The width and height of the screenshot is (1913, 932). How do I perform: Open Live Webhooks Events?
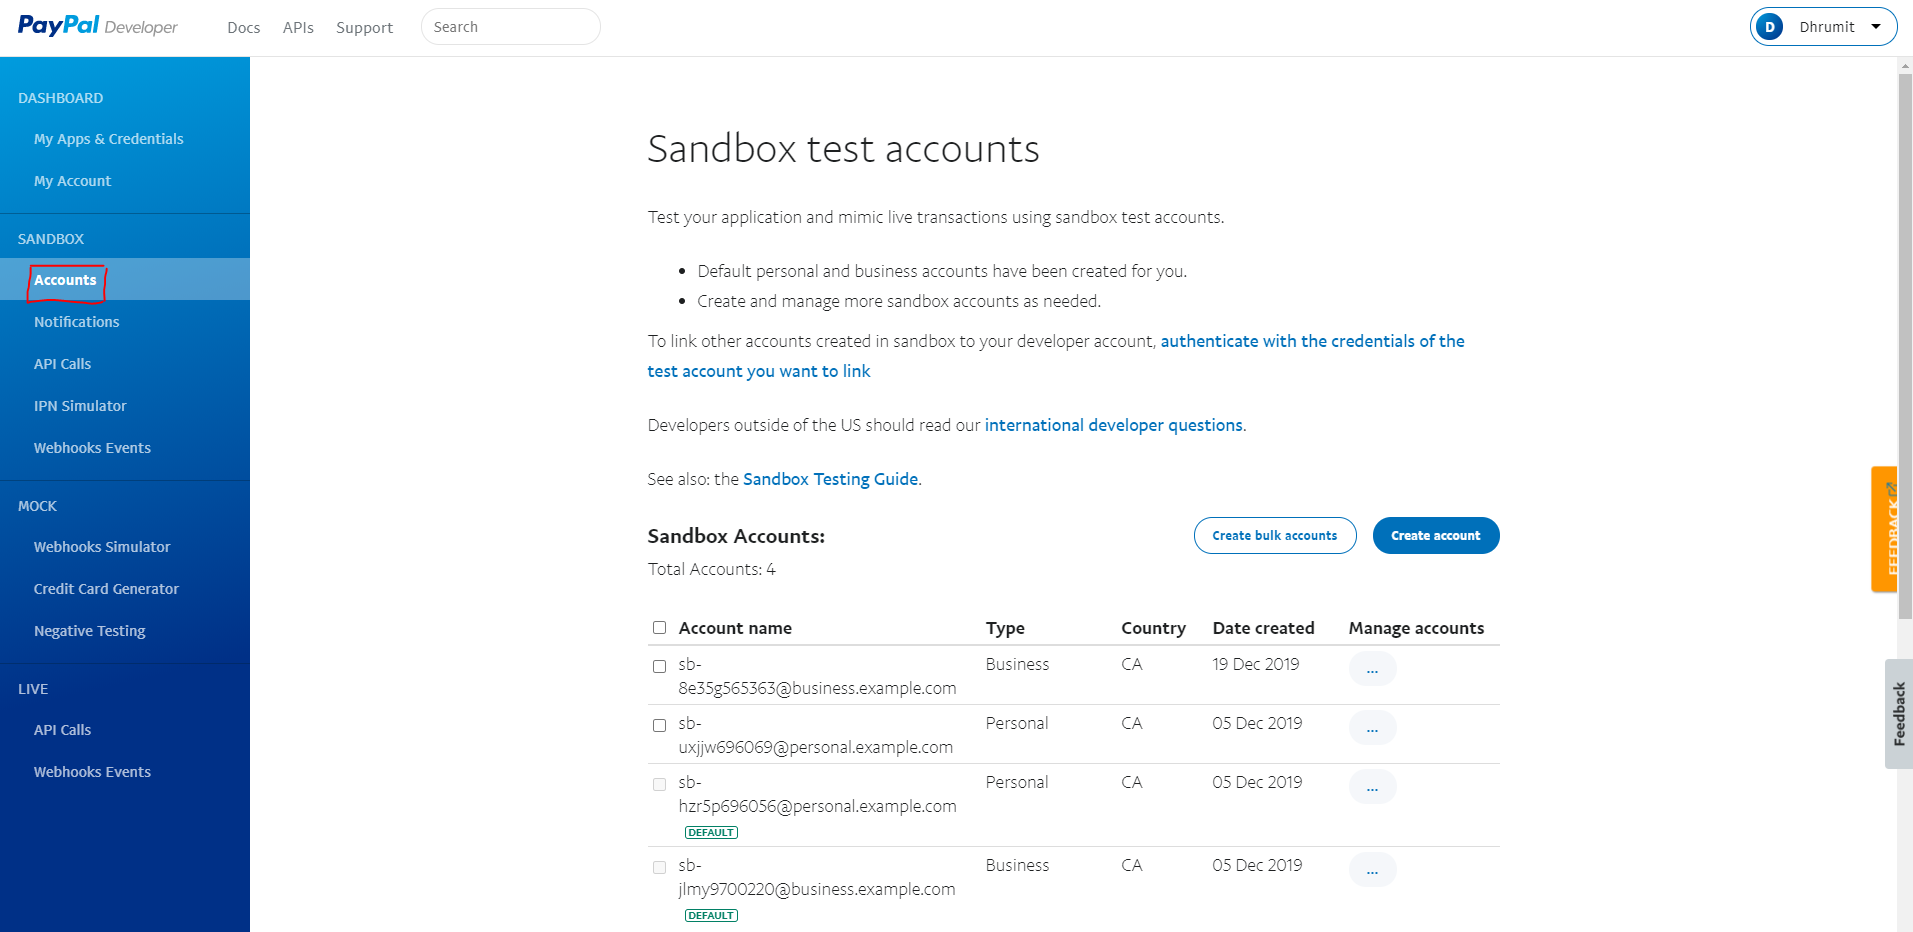tap(92, 772)
